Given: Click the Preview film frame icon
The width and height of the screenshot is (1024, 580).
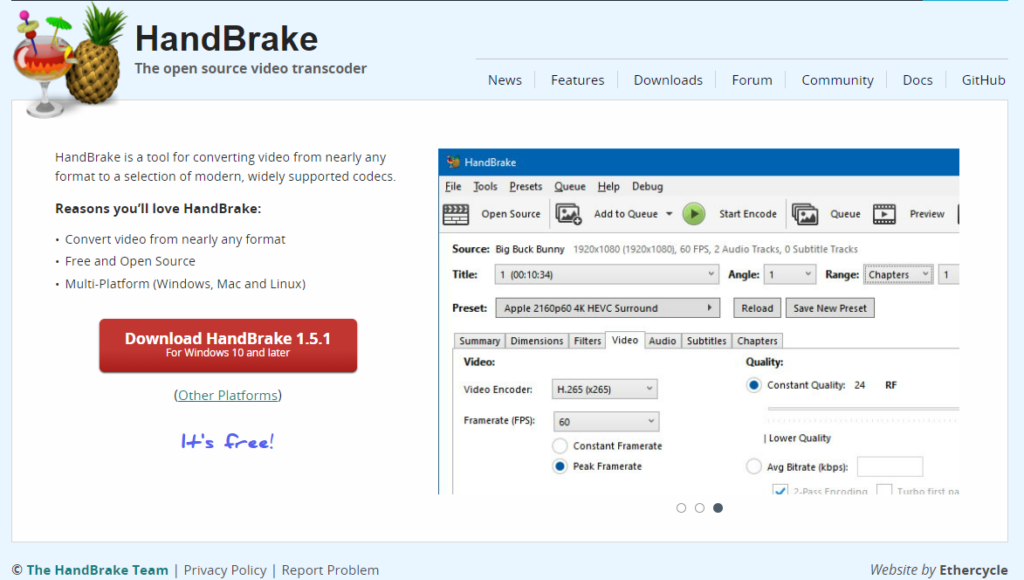Looking at the screenshot, I should coord(884,214).
